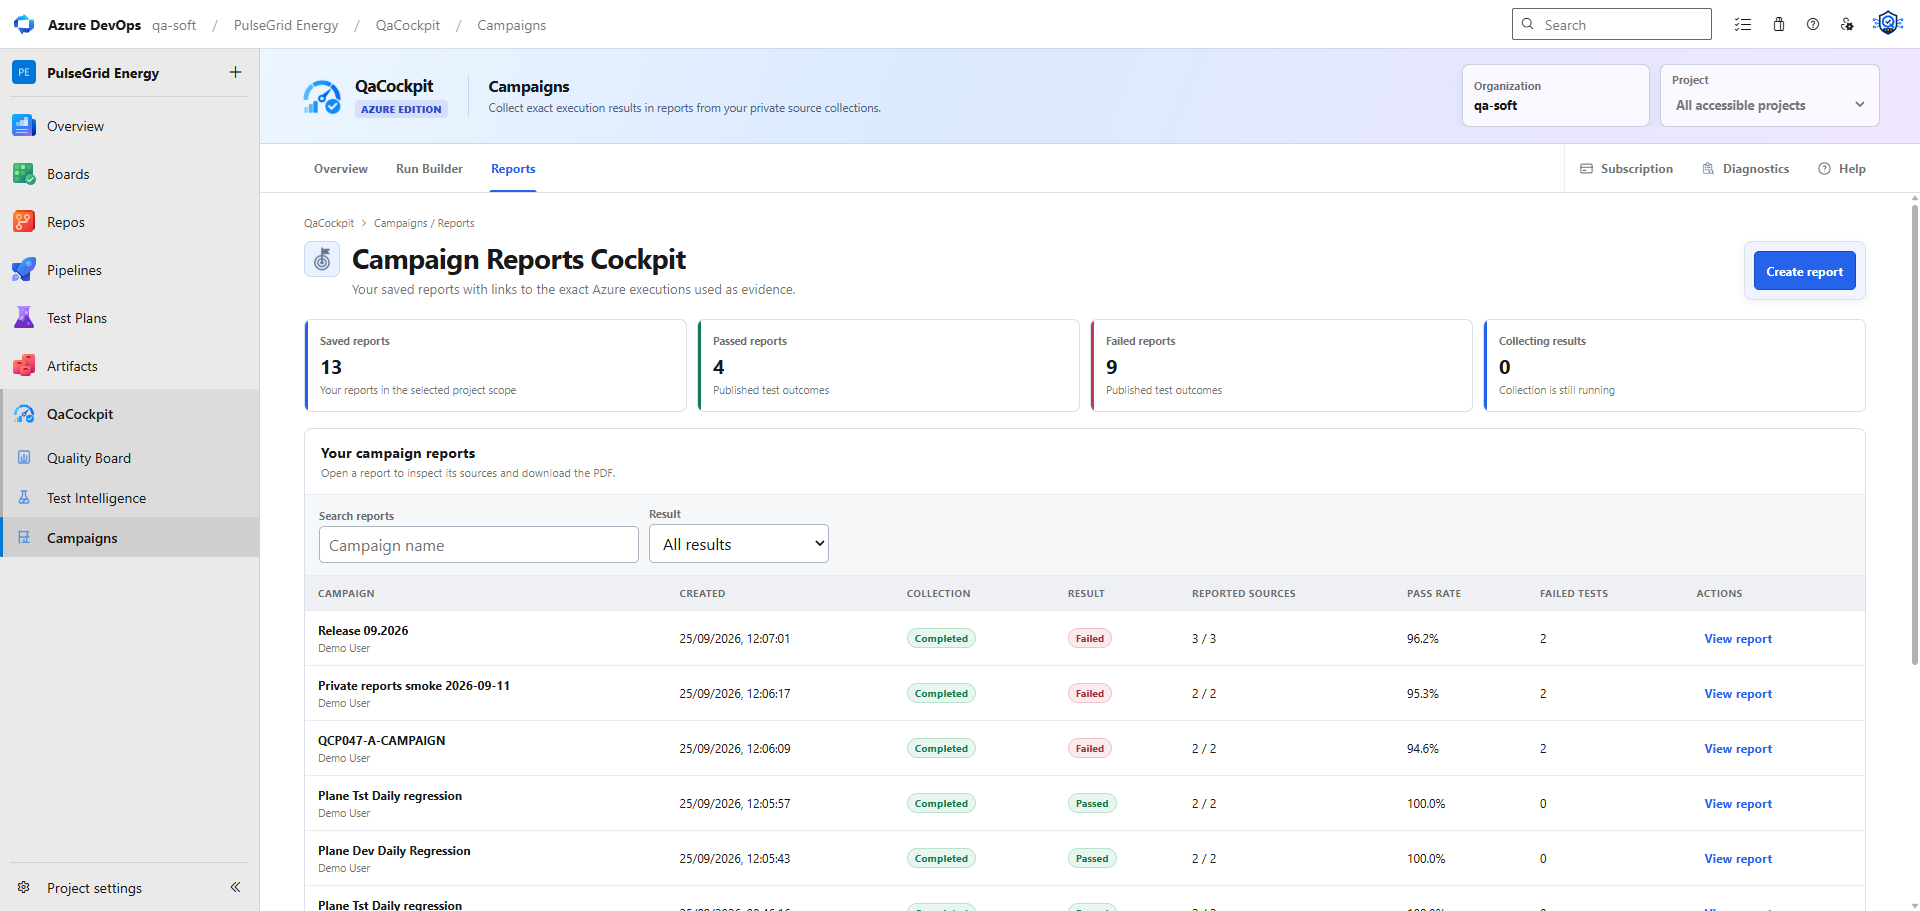
Task: Open QaCockpit hub in the sidebar
Action: coord(130,414)
